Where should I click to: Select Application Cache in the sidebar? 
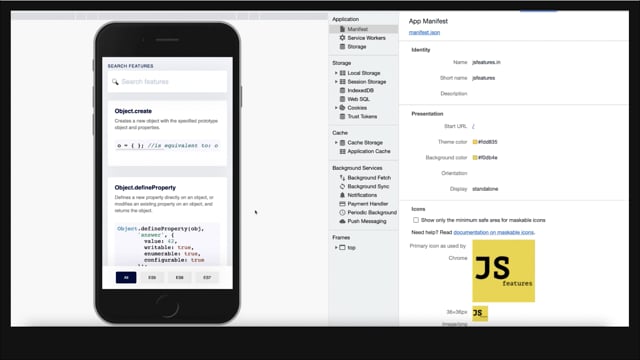(369, 151)
